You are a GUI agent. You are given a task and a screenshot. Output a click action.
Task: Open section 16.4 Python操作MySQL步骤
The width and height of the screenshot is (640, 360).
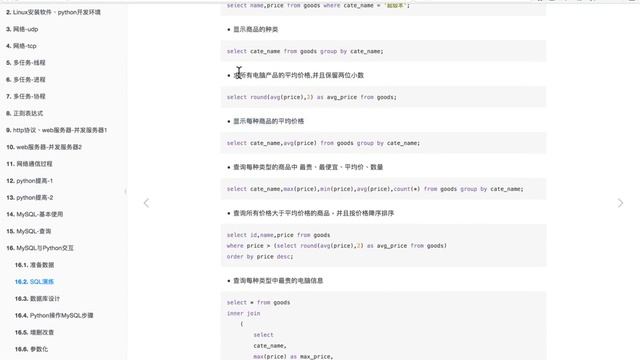pyautogui.click(x=54, y=315)
